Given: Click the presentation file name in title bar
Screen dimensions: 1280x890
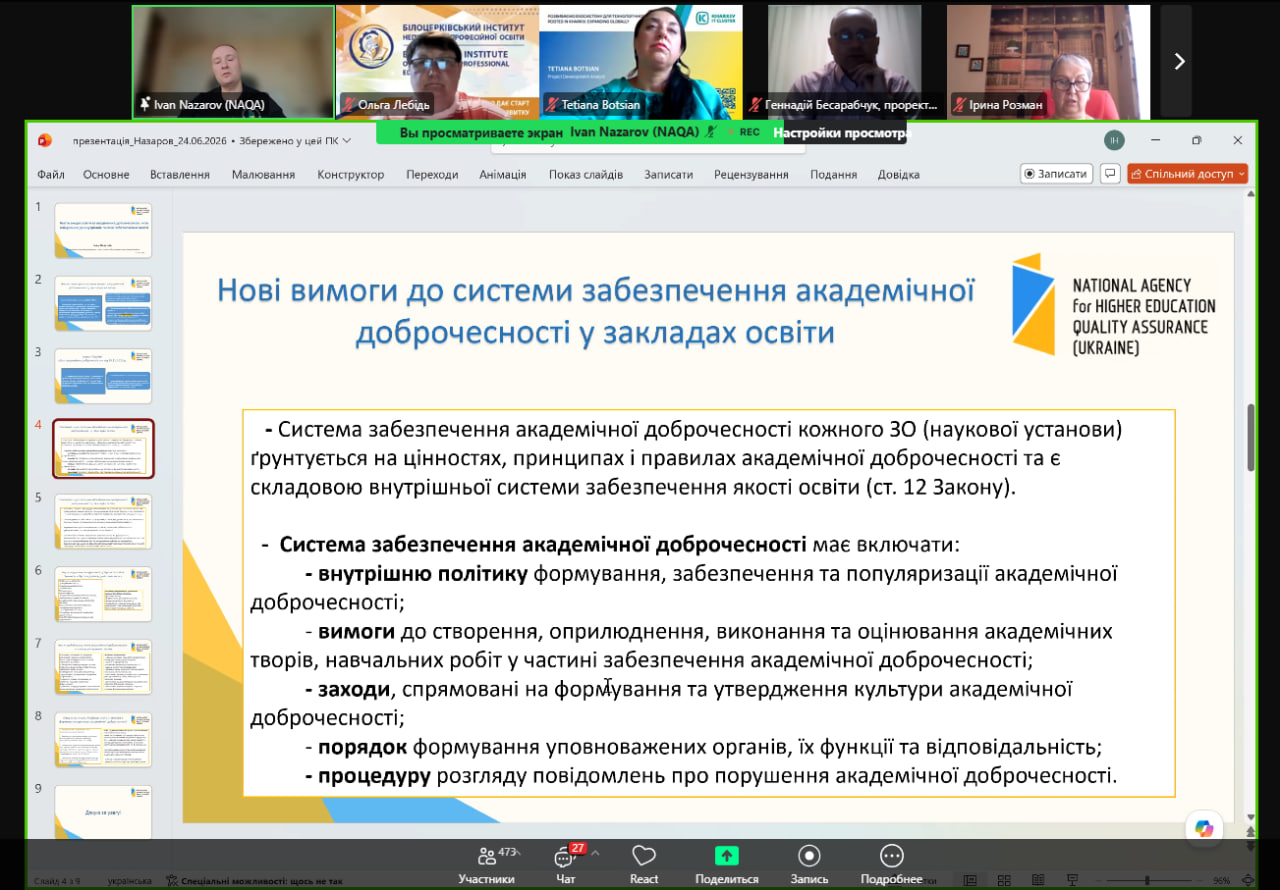Looking at the screenshot, I should tap(149, 141).
